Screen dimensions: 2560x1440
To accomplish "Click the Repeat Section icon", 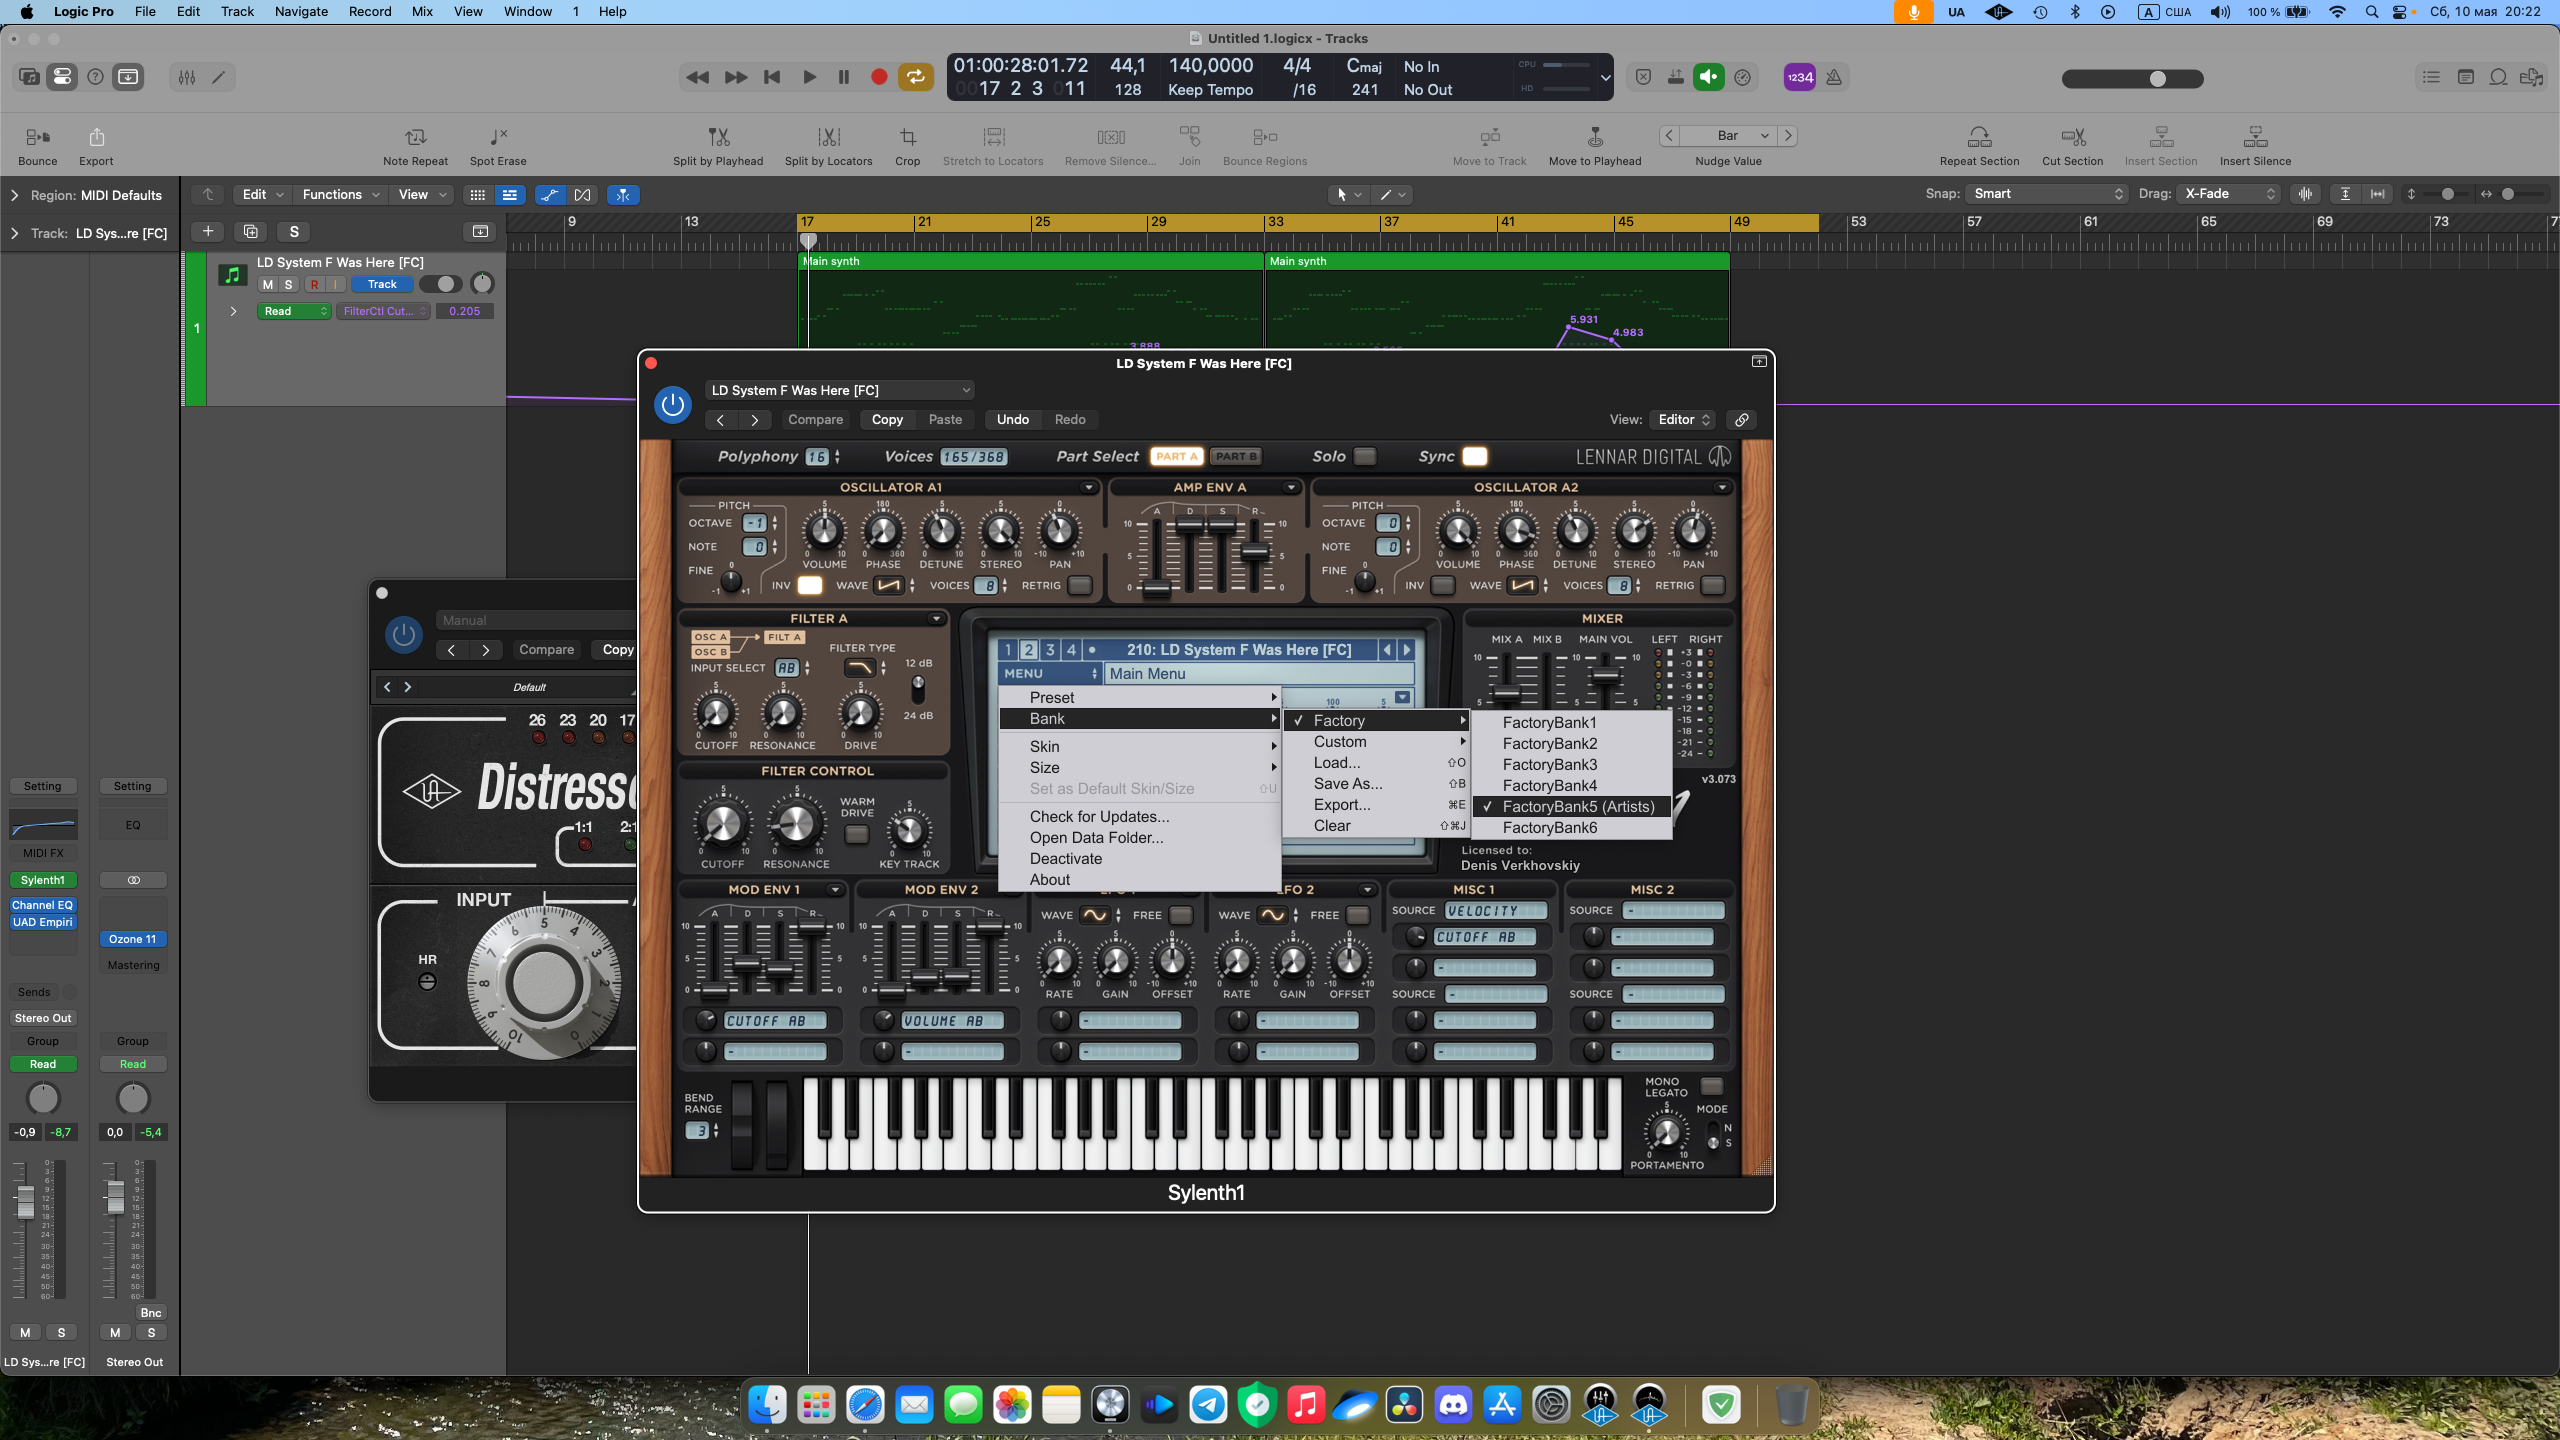I will pyautogui.click(x=1979, y=137).
